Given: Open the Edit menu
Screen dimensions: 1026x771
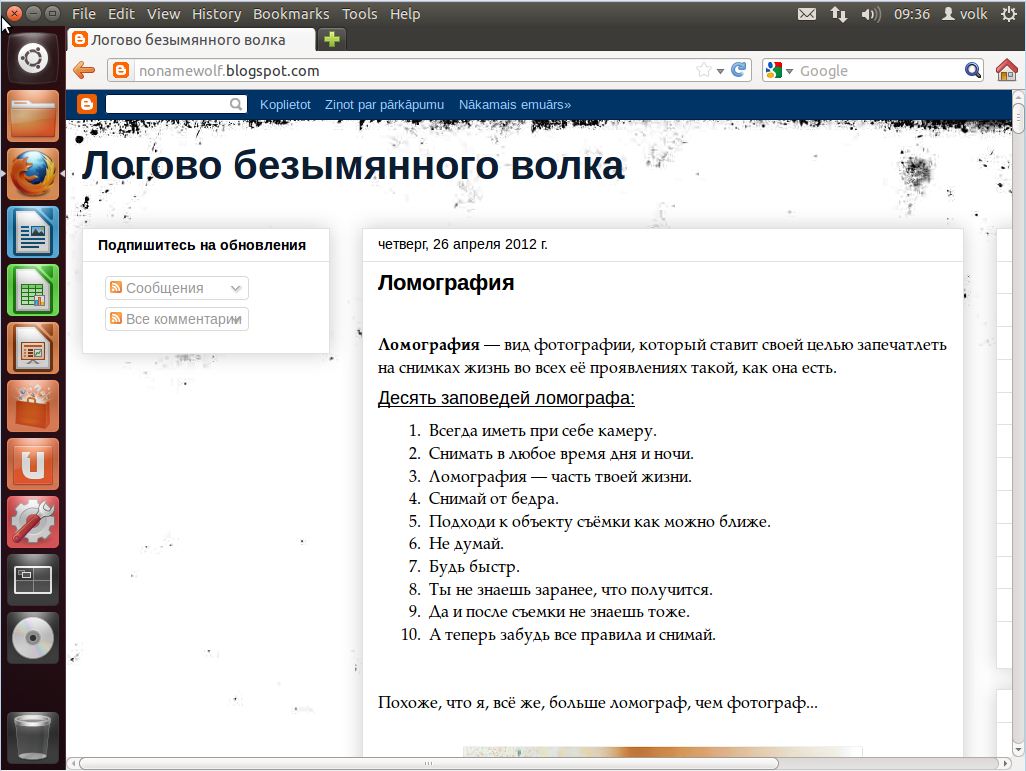Looking at the screenshot, I should (121, 14).
